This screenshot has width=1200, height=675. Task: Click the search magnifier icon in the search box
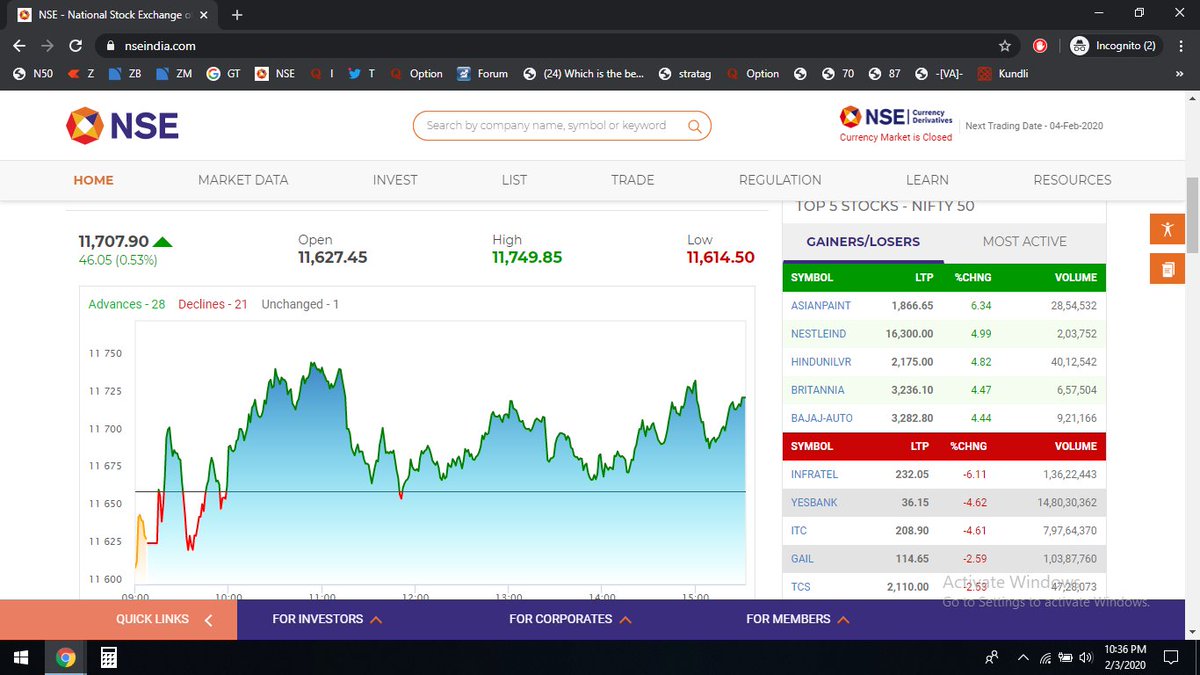(x=694, y=126)
